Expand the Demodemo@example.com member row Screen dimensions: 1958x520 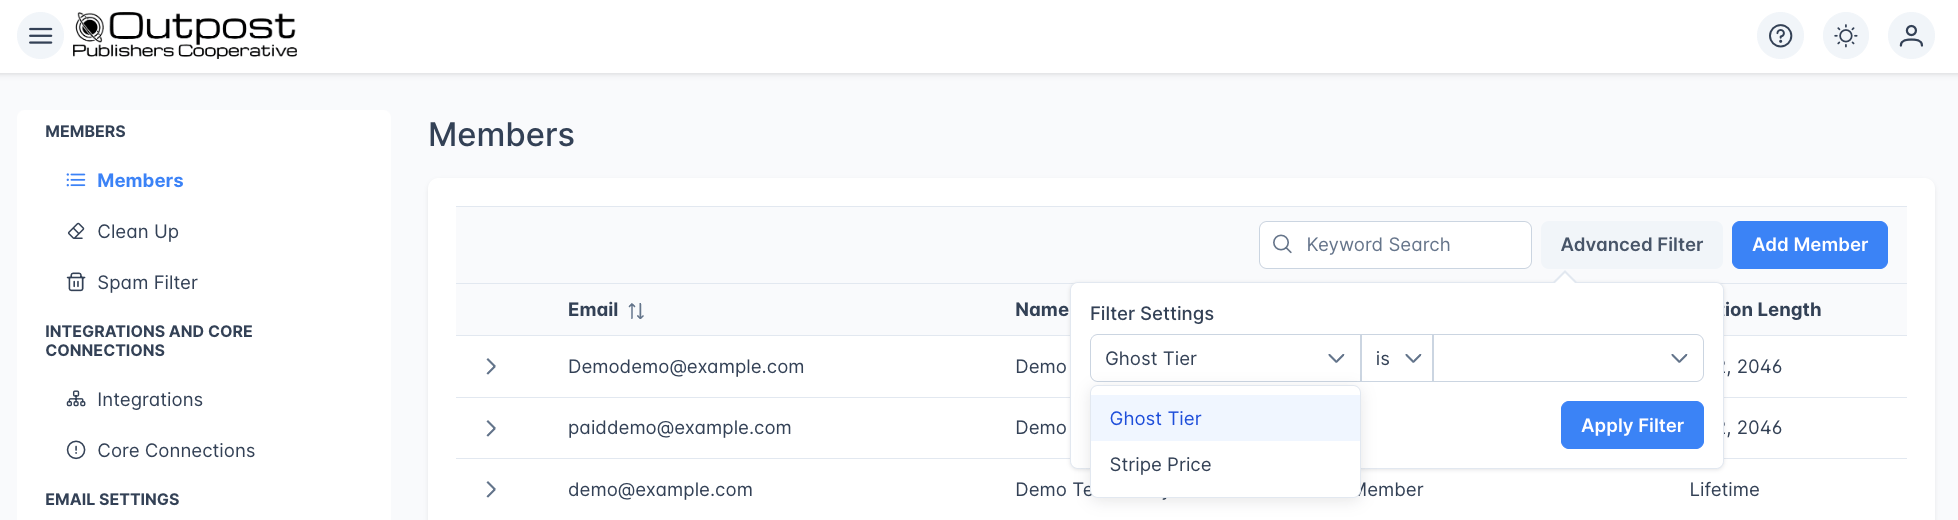coord(491,366)
